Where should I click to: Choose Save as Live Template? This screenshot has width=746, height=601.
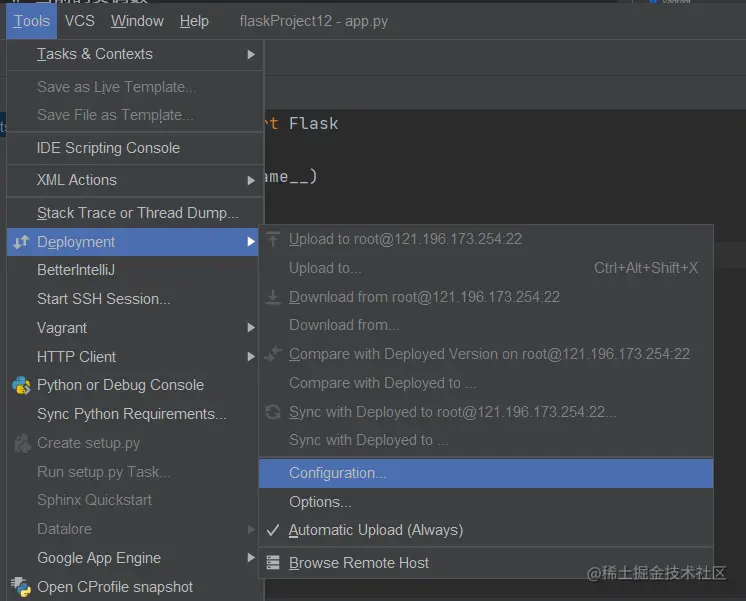click(135, 87)
